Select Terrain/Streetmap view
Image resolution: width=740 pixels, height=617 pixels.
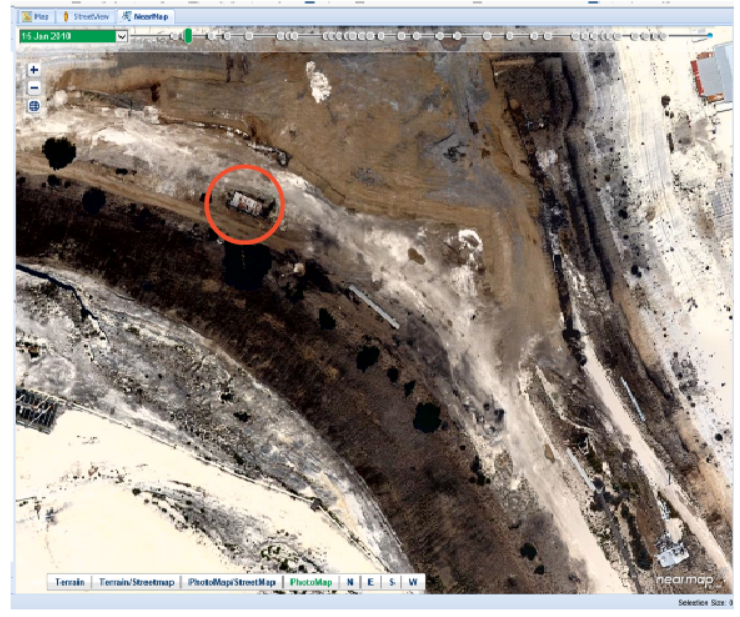[x=136, y=582]
